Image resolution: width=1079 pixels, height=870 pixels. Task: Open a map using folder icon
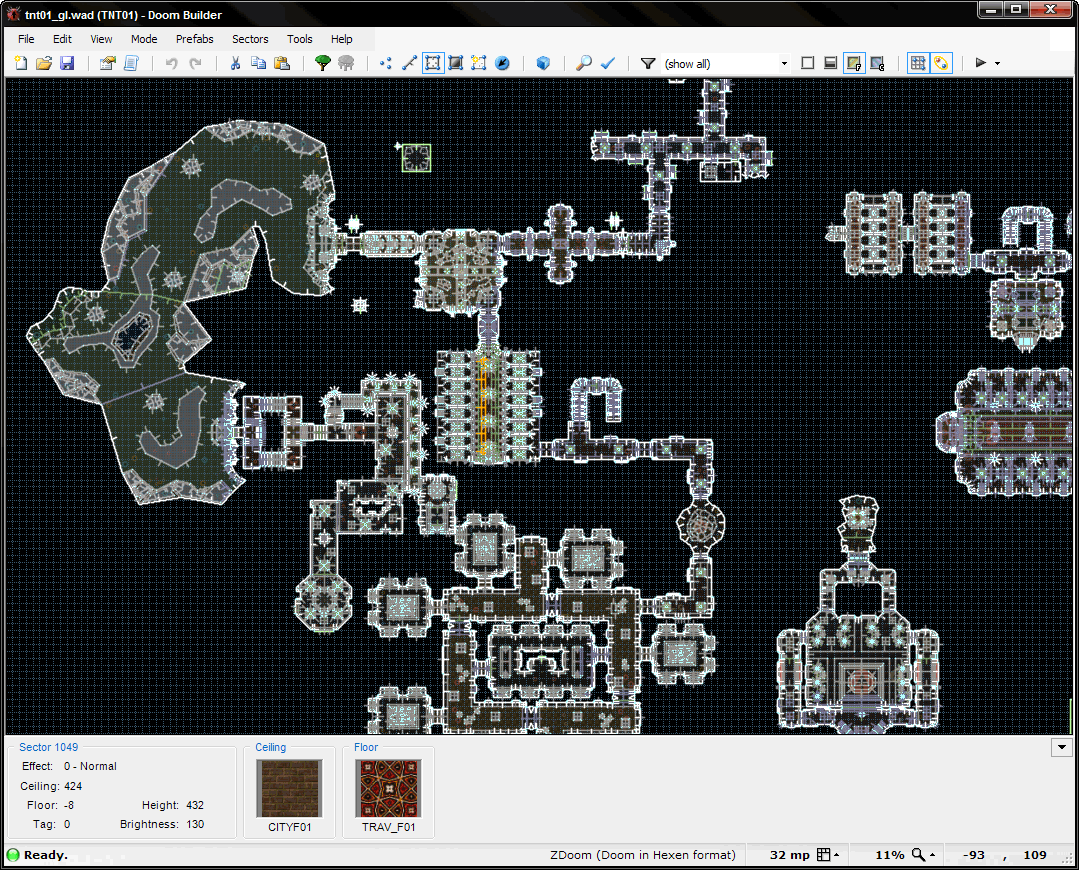(x=44, y=63)
